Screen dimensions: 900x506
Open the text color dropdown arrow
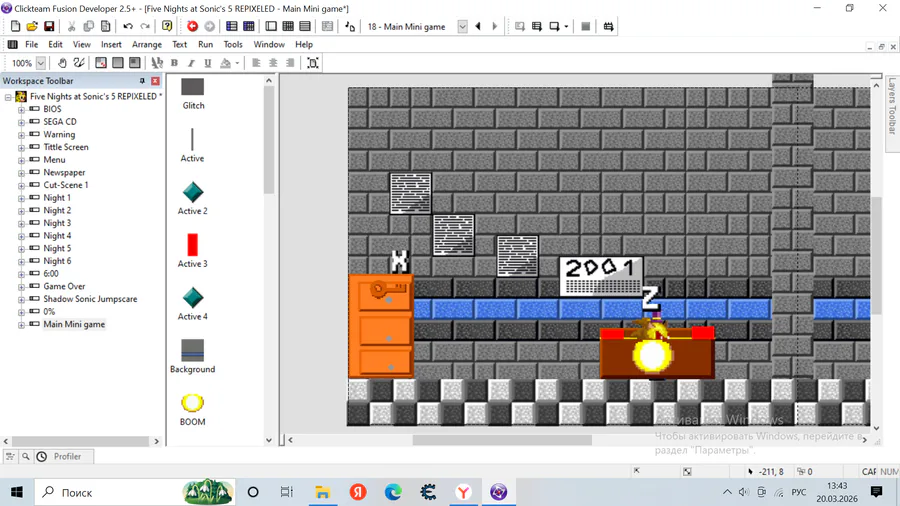tap(237, 63)
